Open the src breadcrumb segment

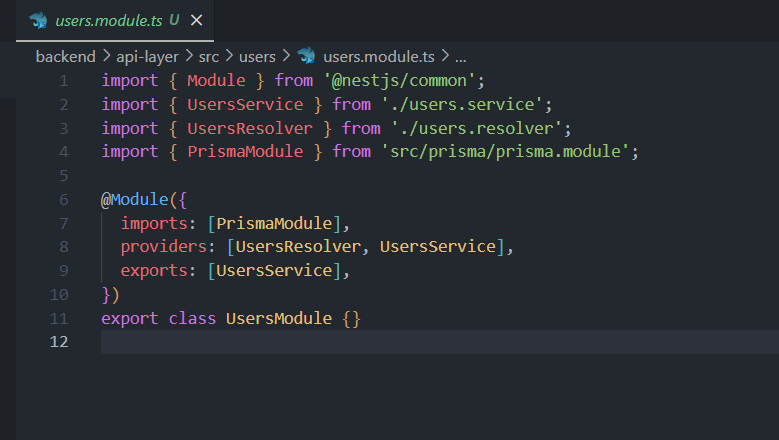pyautogui.click(x=209, y=57)
